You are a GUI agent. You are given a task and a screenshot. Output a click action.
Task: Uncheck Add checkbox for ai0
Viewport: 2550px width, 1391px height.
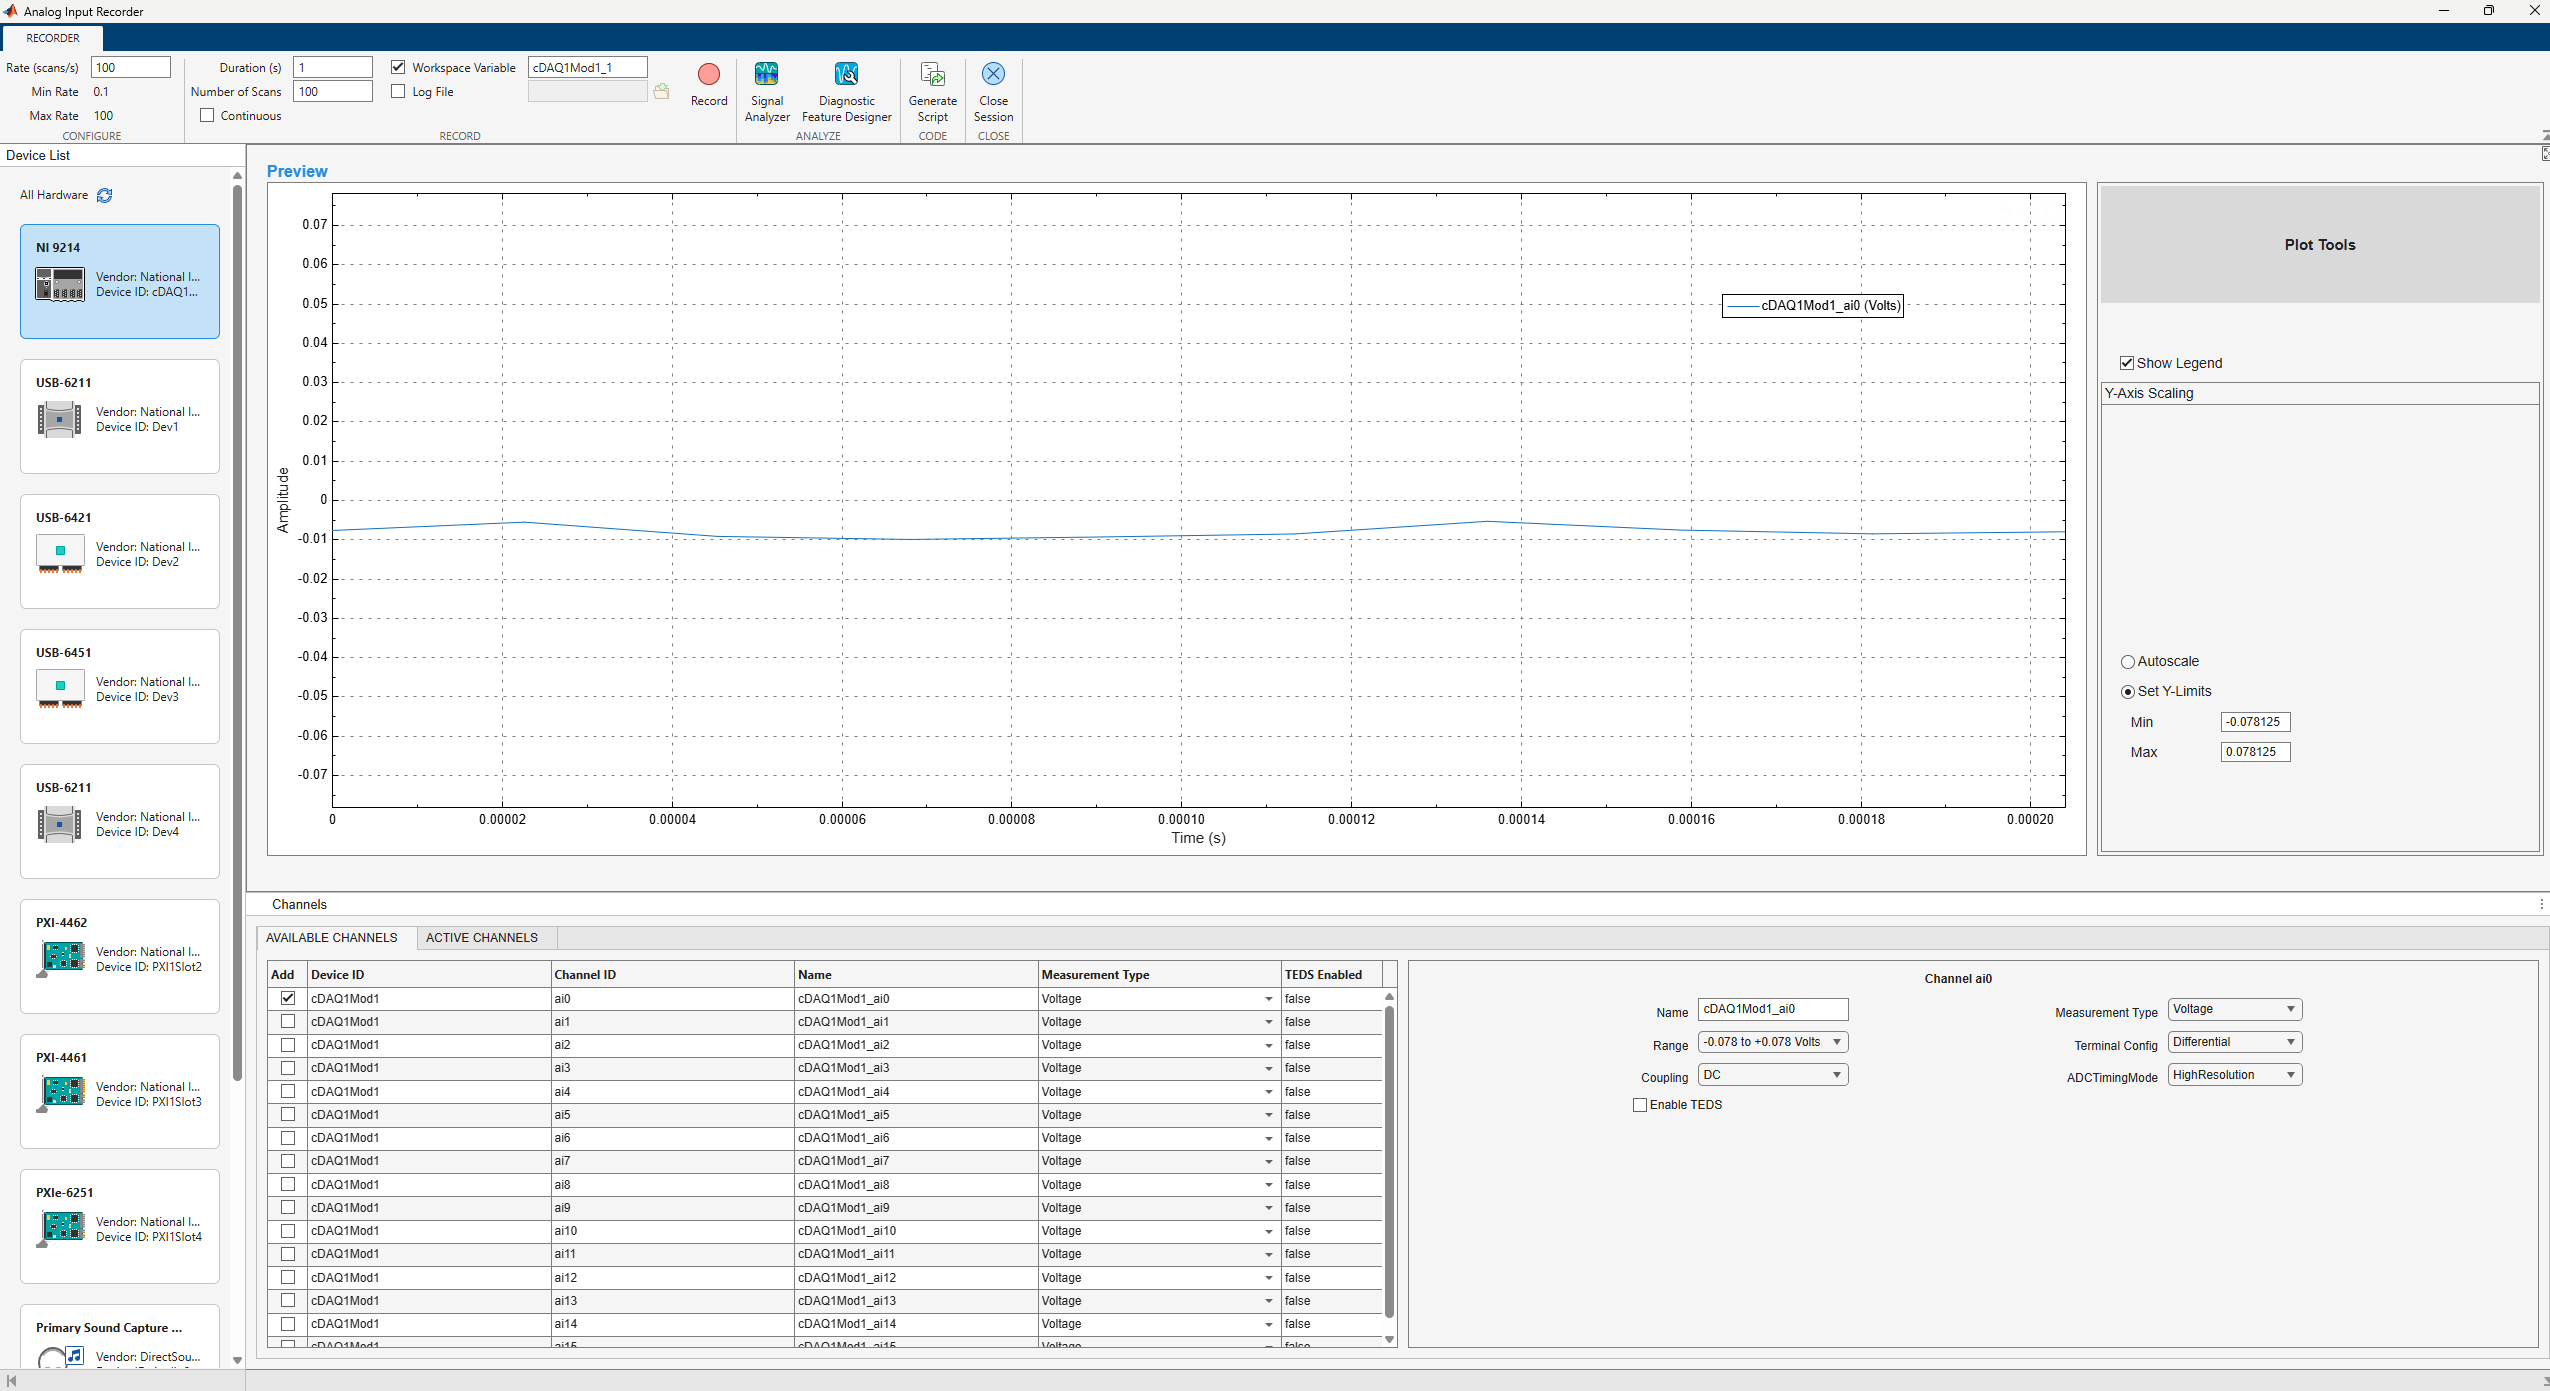[288, 998]
